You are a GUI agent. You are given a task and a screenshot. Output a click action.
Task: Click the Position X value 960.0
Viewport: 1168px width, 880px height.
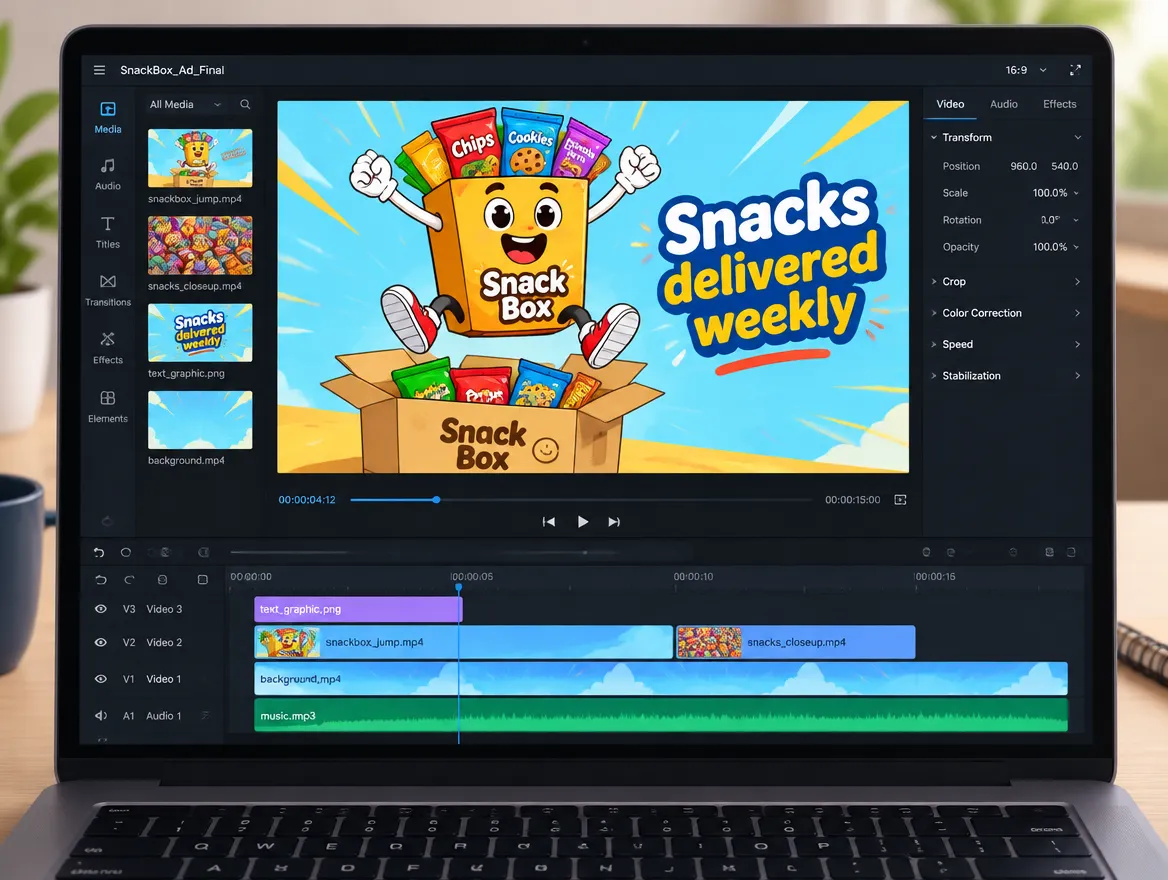pos(1023,166)
